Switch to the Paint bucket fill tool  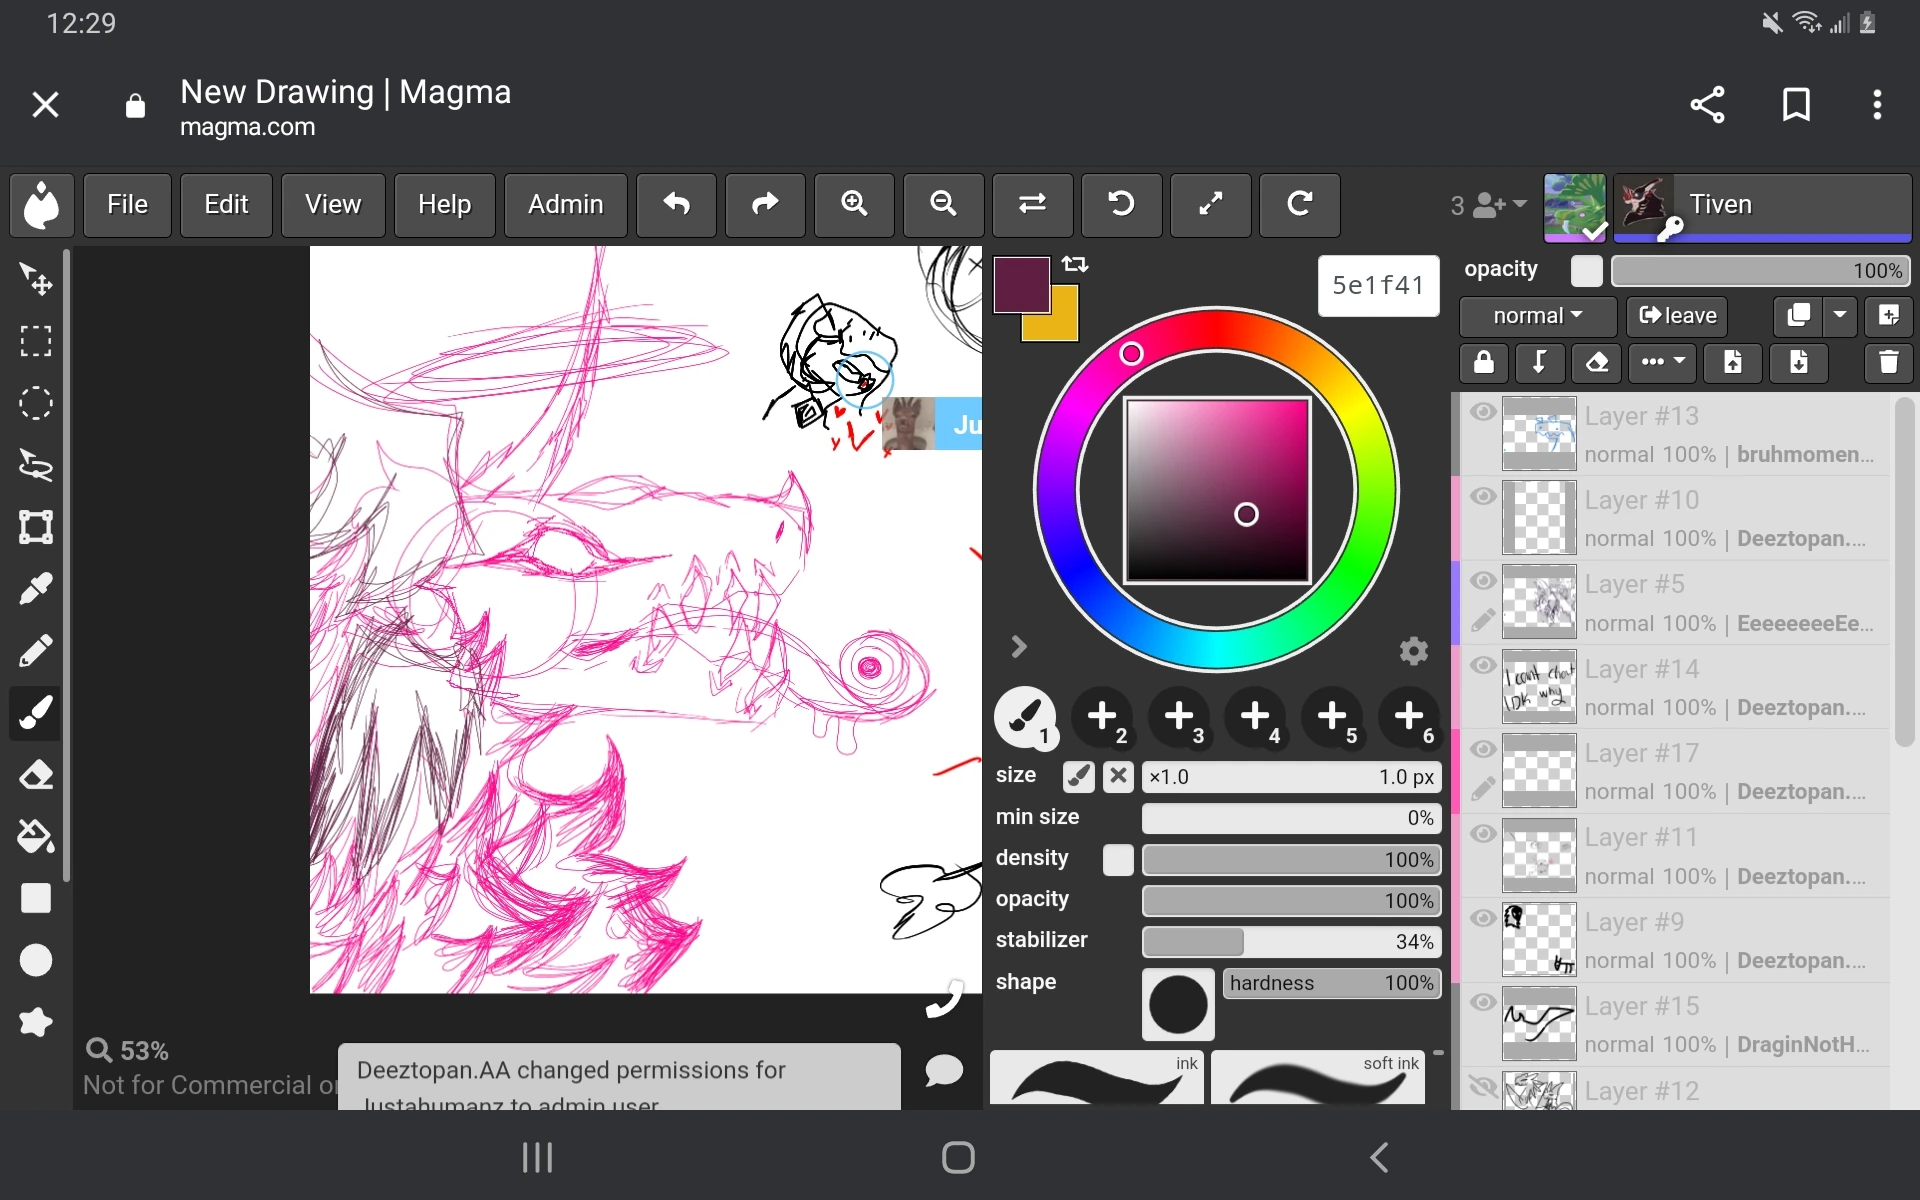[x=36, y=837]
